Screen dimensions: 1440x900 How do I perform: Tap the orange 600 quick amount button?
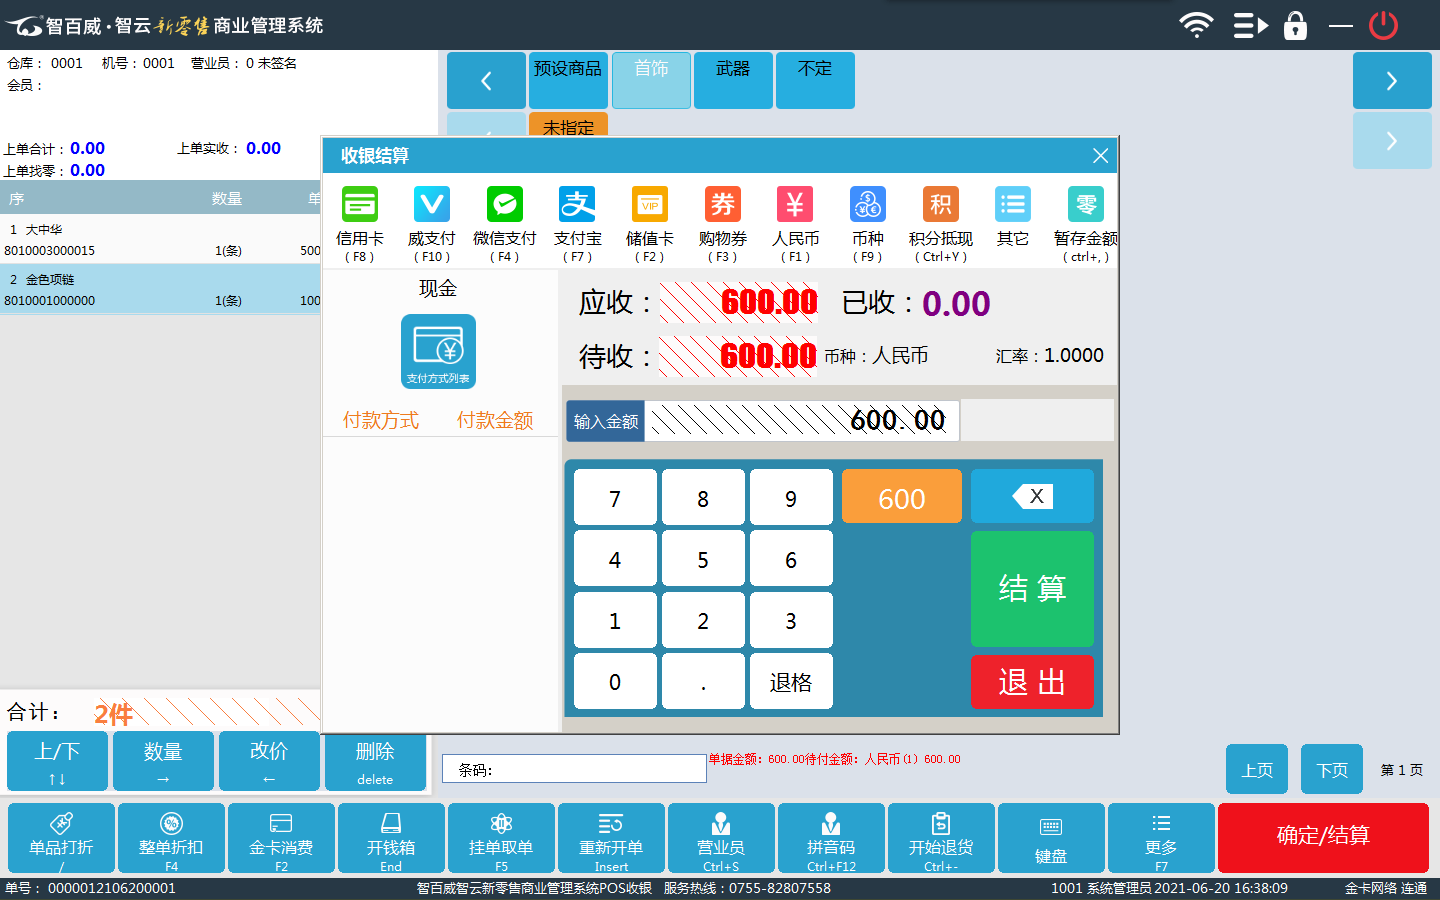click(901, 497)
